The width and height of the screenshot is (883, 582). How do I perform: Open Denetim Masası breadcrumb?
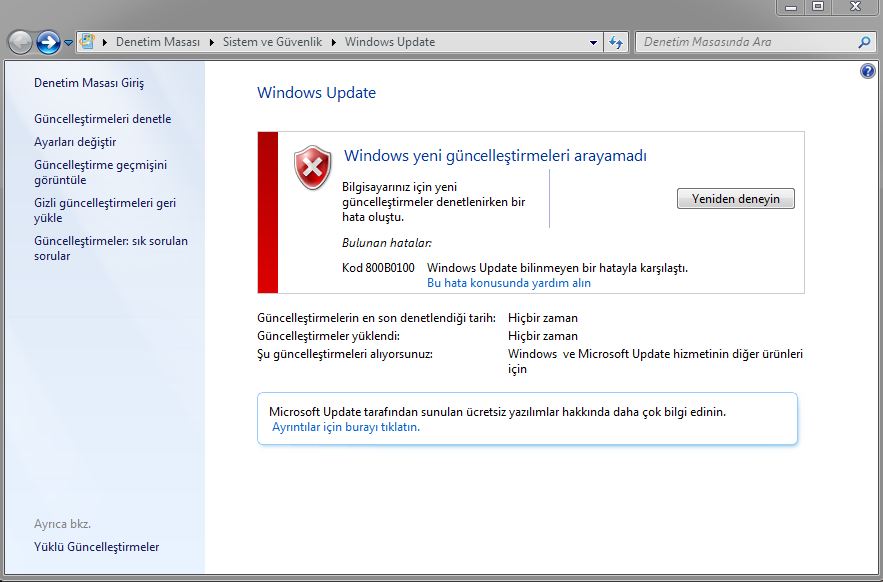click(158, 42)
